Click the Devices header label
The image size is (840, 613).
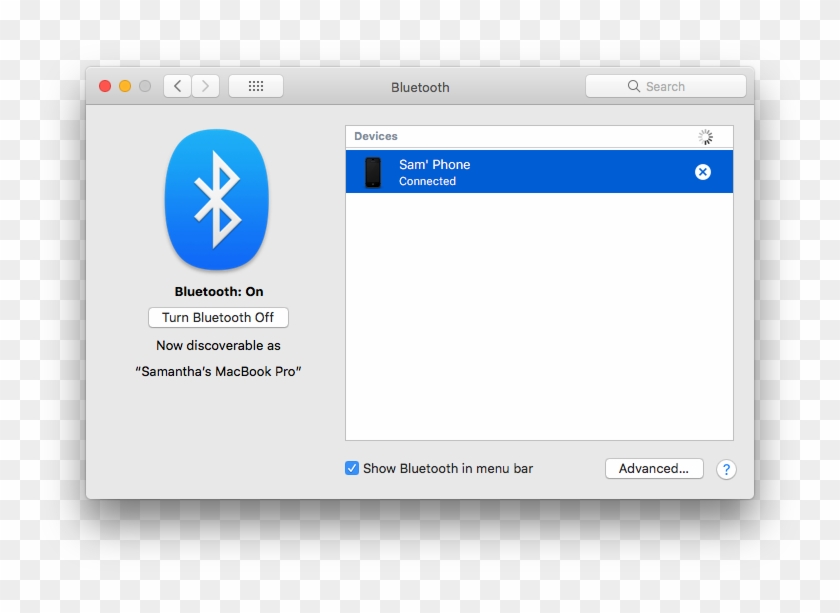tap(376, 136)
